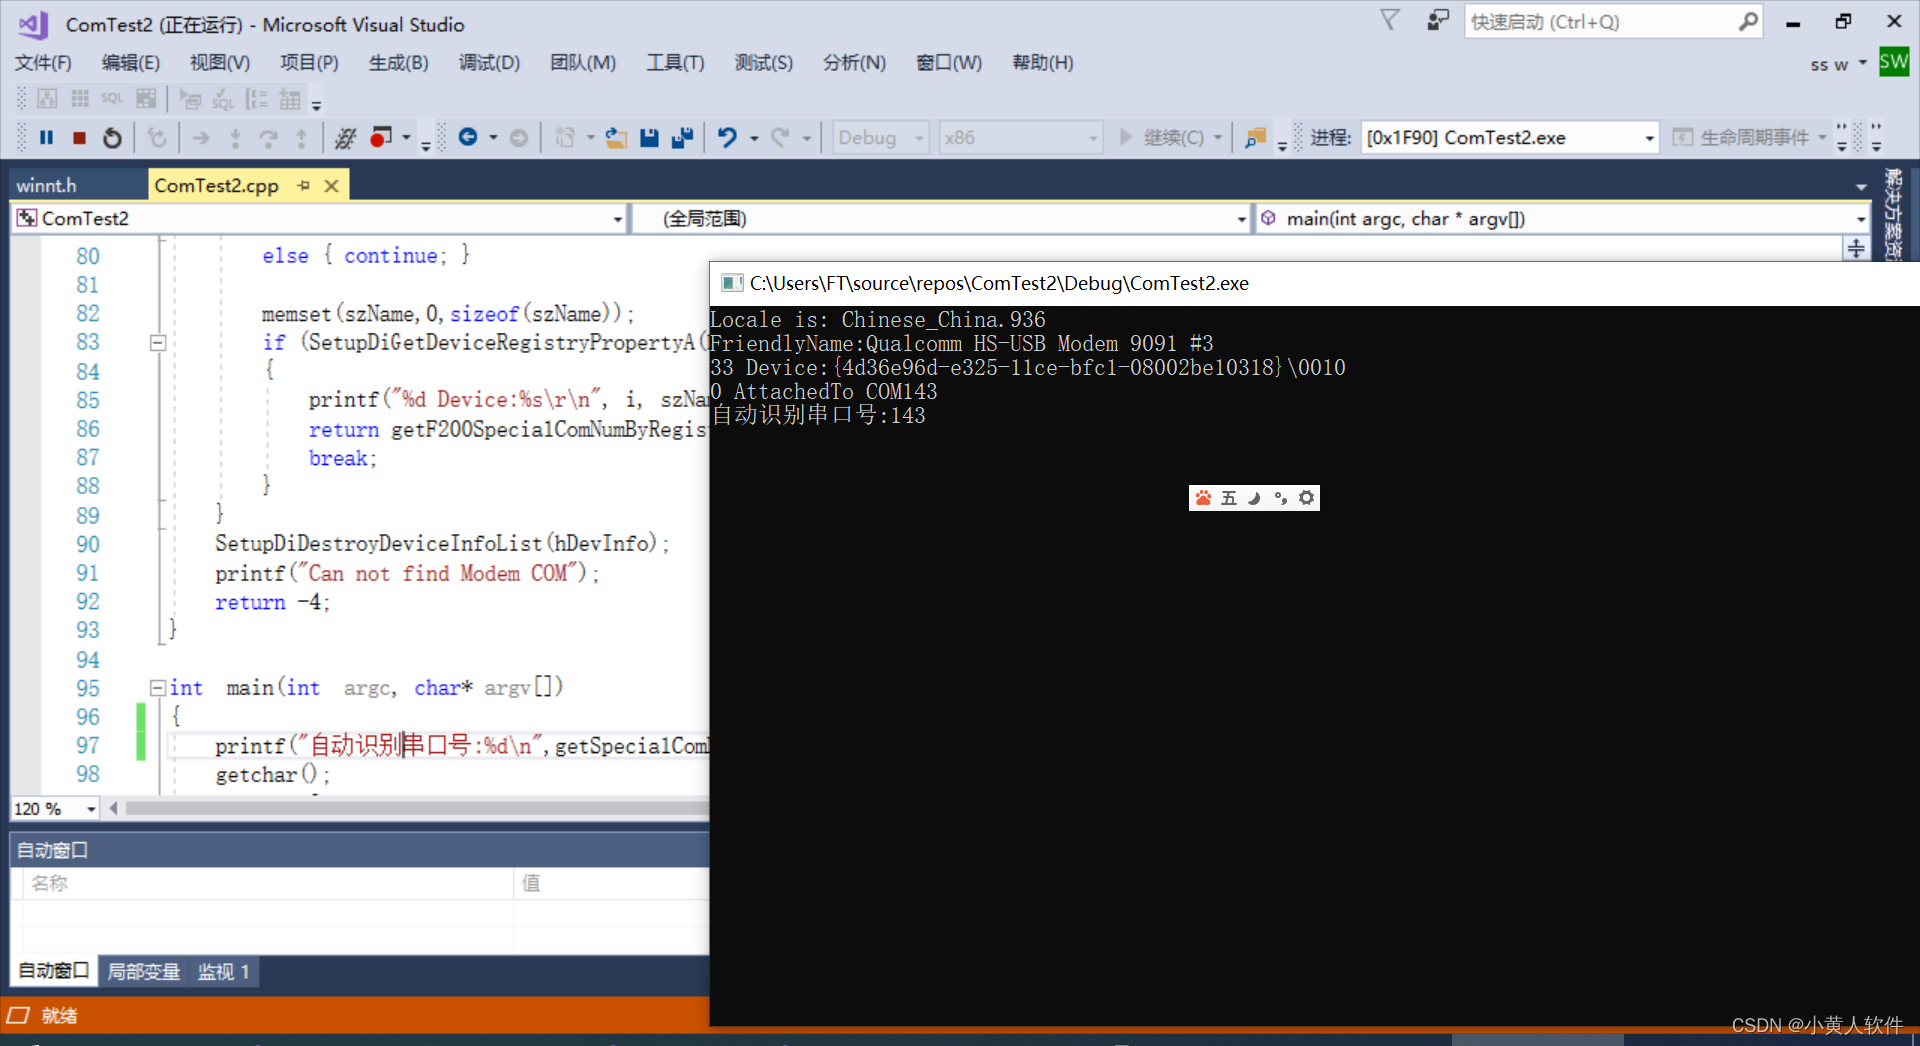The image size is (1920, 1046).
Task: Navigate forward with grey arrow icon
Action: (x=518, y=138)
